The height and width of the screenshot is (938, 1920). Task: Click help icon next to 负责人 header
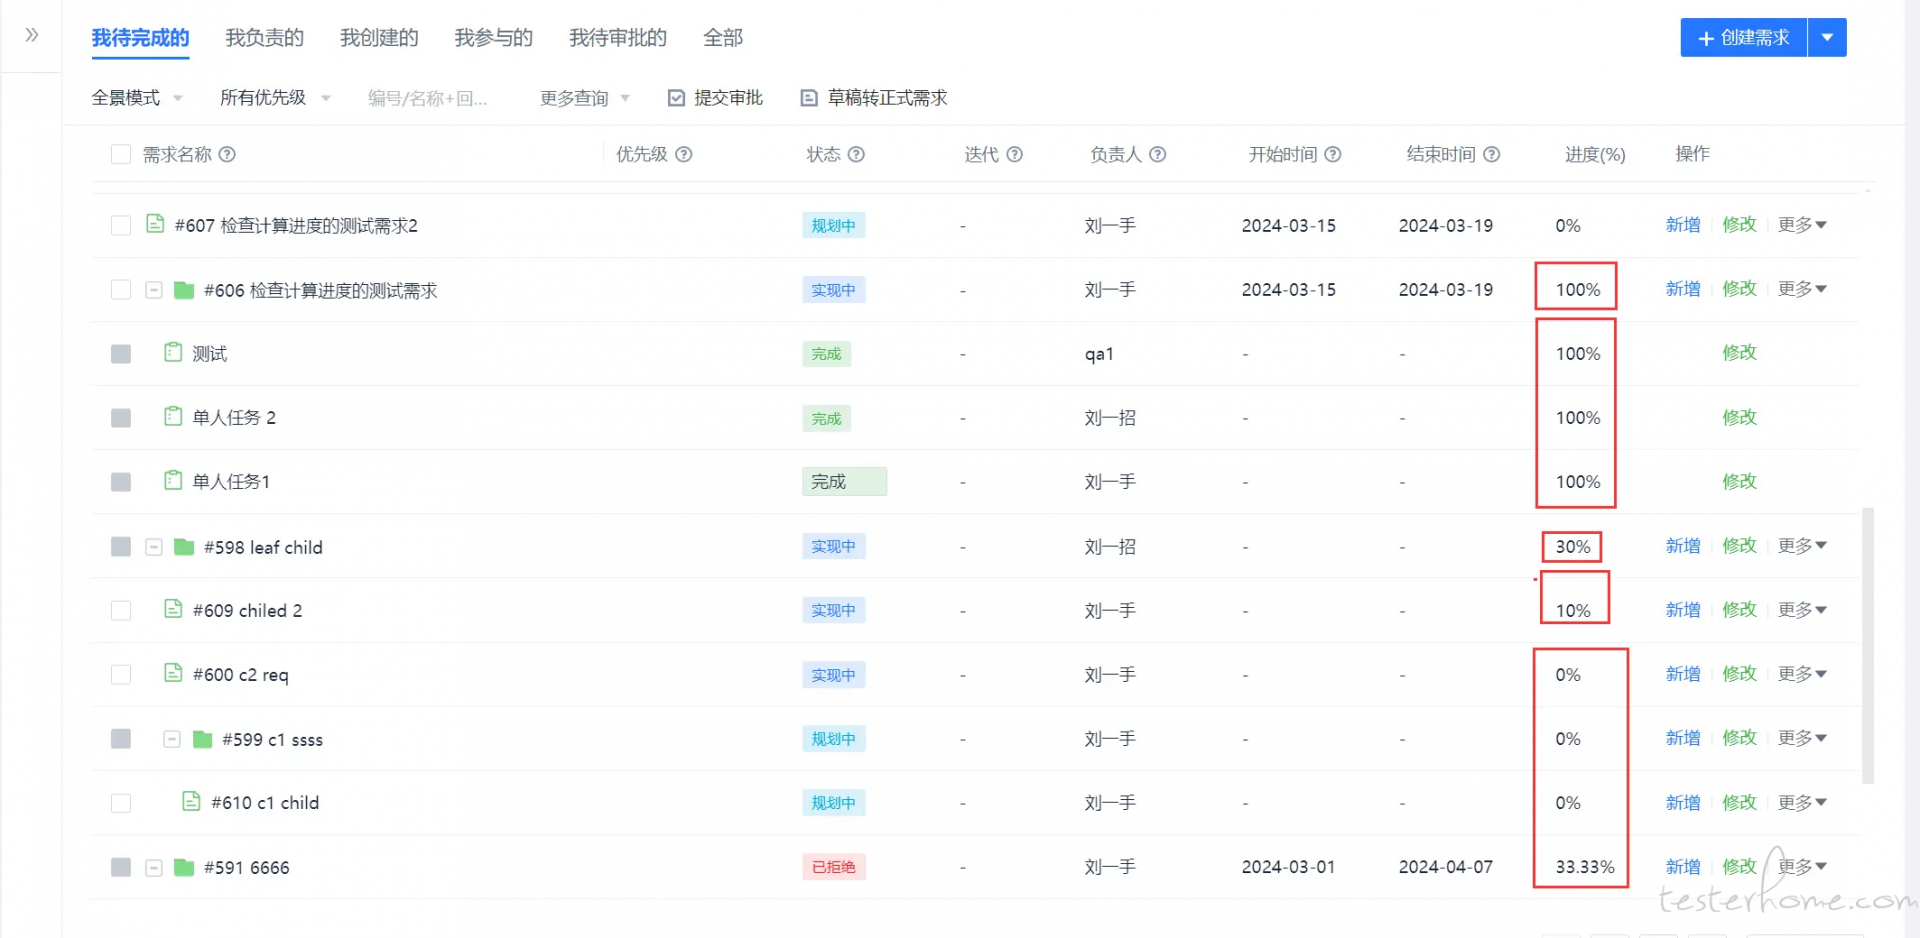tap(1157, 154)
